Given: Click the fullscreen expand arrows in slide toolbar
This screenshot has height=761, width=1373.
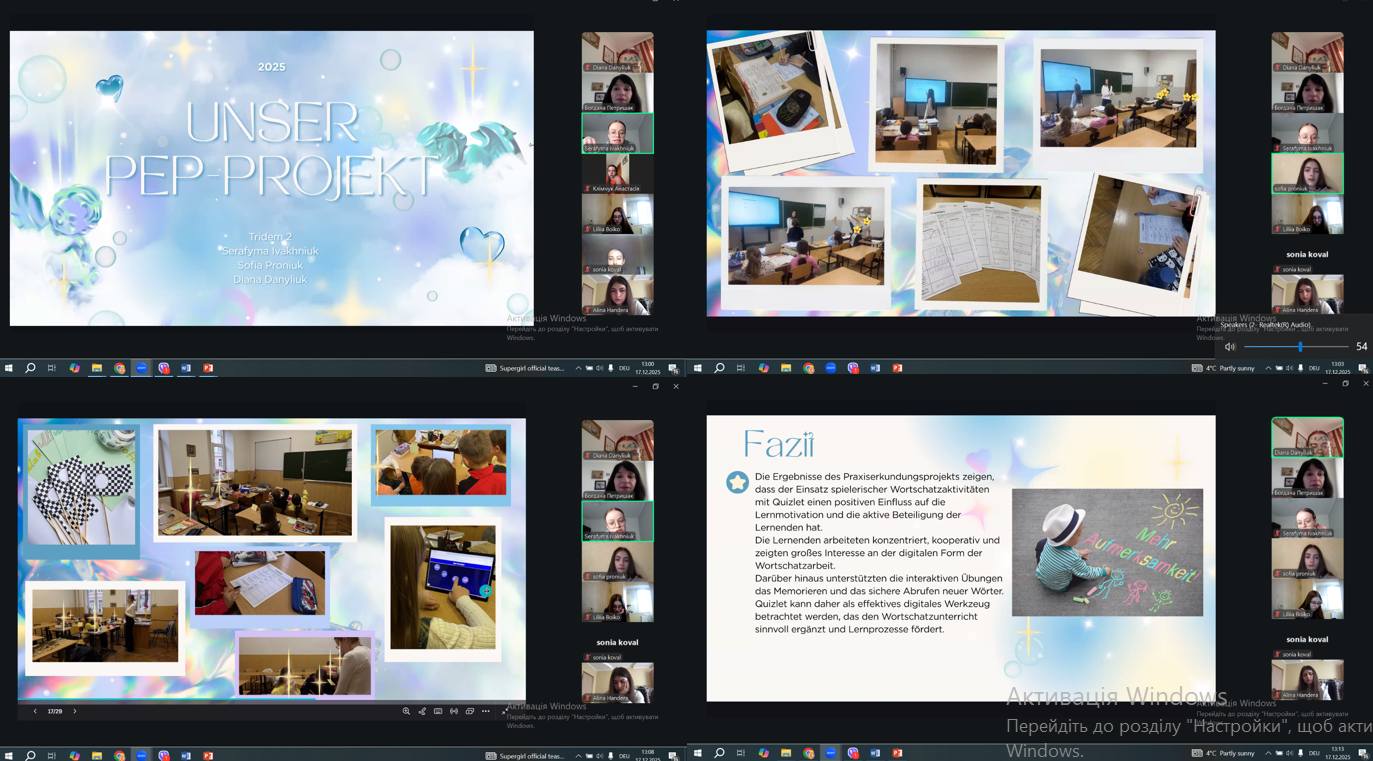Looking at the screenshot, I should click(x=503, y=711).
